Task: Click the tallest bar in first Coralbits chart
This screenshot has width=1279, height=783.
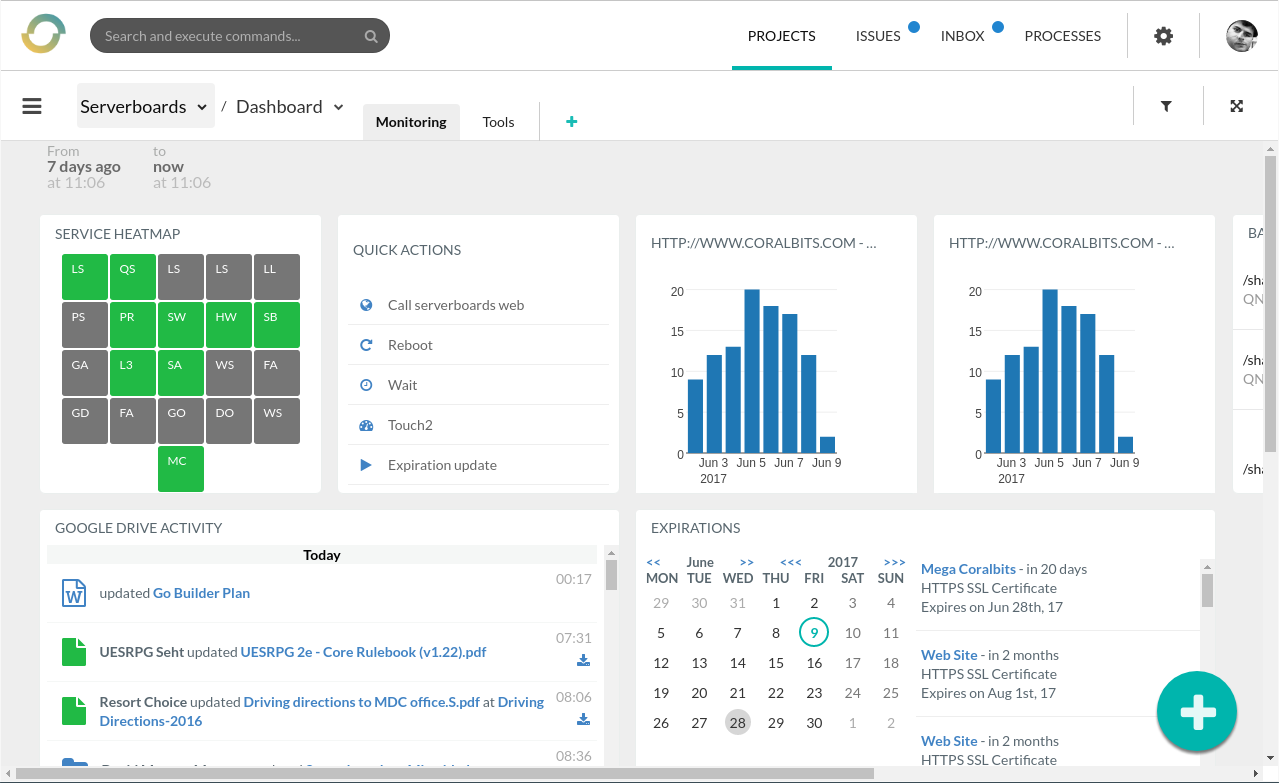Action: pyautogui.click(x=752, y=372)
